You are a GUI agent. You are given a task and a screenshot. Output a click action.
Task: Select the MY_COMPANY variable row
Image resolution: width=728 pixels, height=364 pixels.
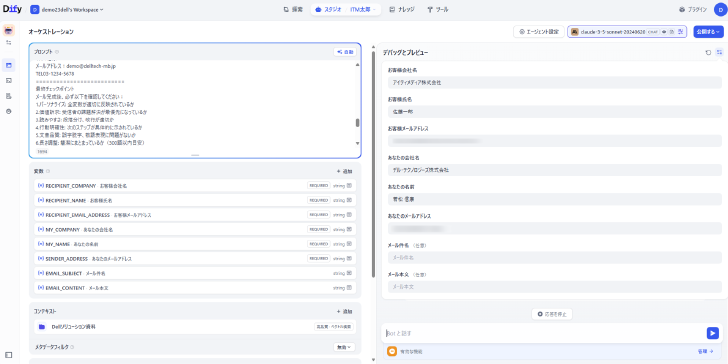click(195, 229)
